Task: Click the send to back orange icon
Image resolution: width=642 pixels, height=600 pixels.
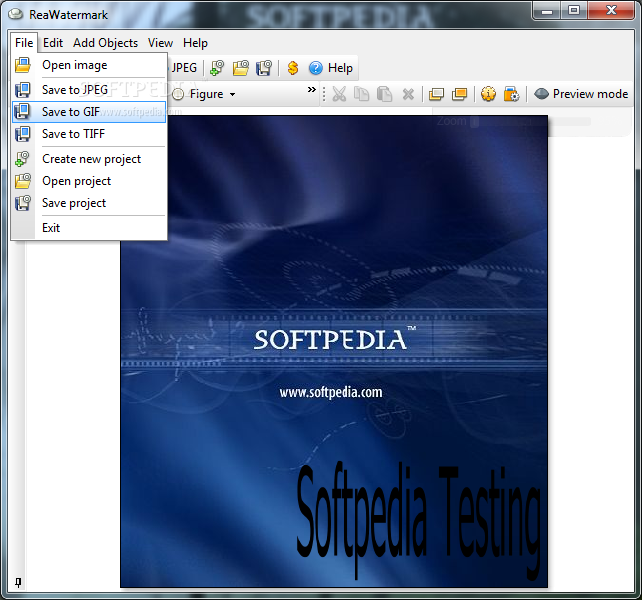Action: click(459, 94)
